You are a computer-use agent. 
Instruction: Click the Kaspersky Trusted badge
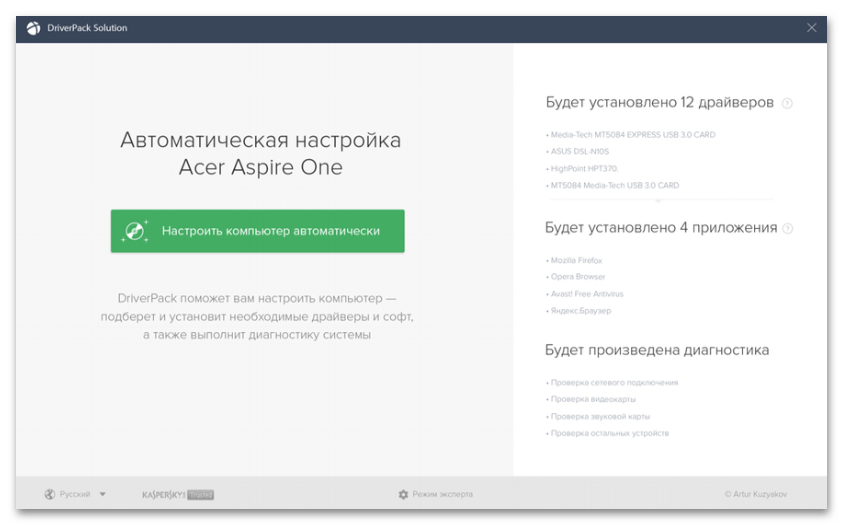pos(178,495)
